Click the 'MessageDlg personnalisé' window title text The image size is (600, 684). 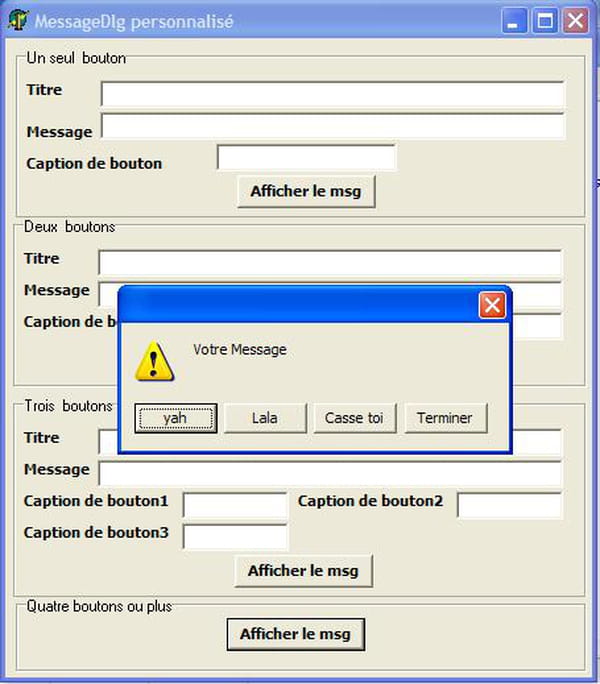click(134, 21)
